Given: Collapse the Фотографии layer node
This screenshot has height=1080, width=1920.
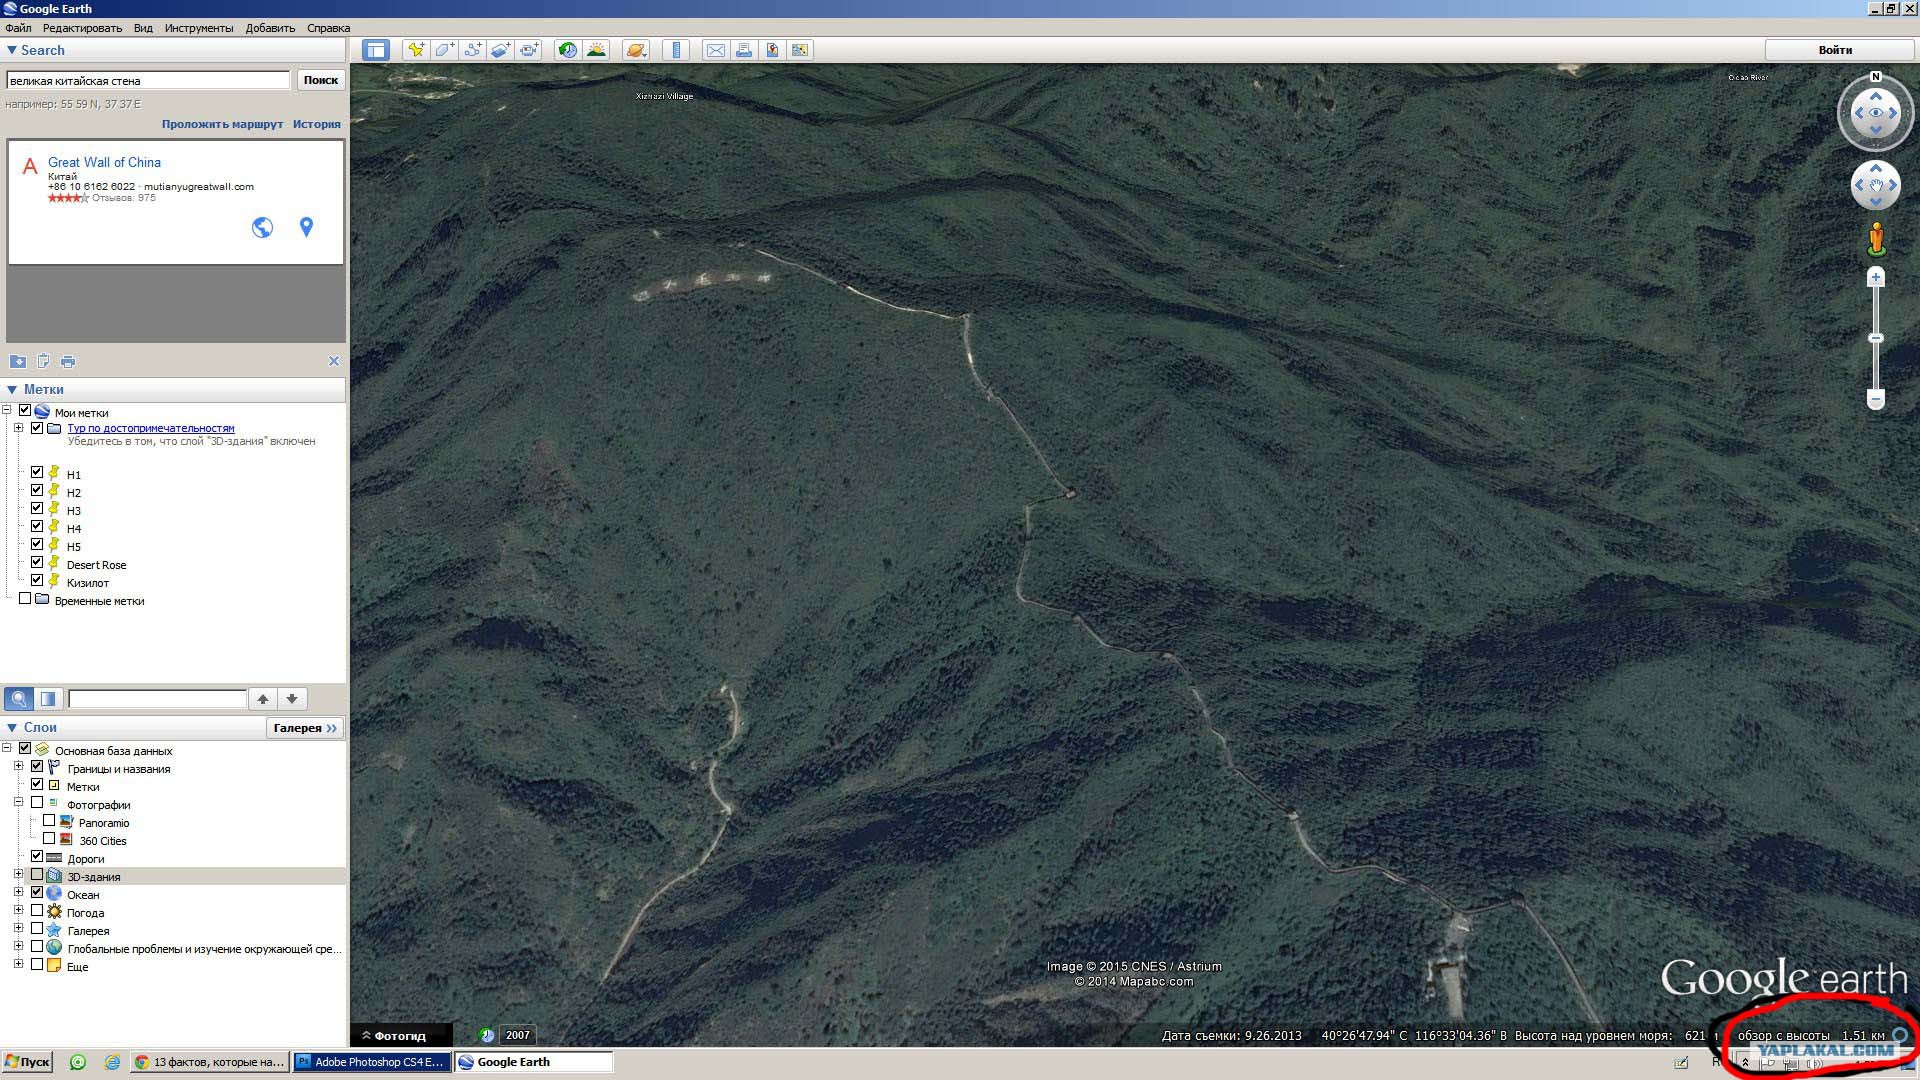Looking at the screenshot, I should tap(19, 802).
